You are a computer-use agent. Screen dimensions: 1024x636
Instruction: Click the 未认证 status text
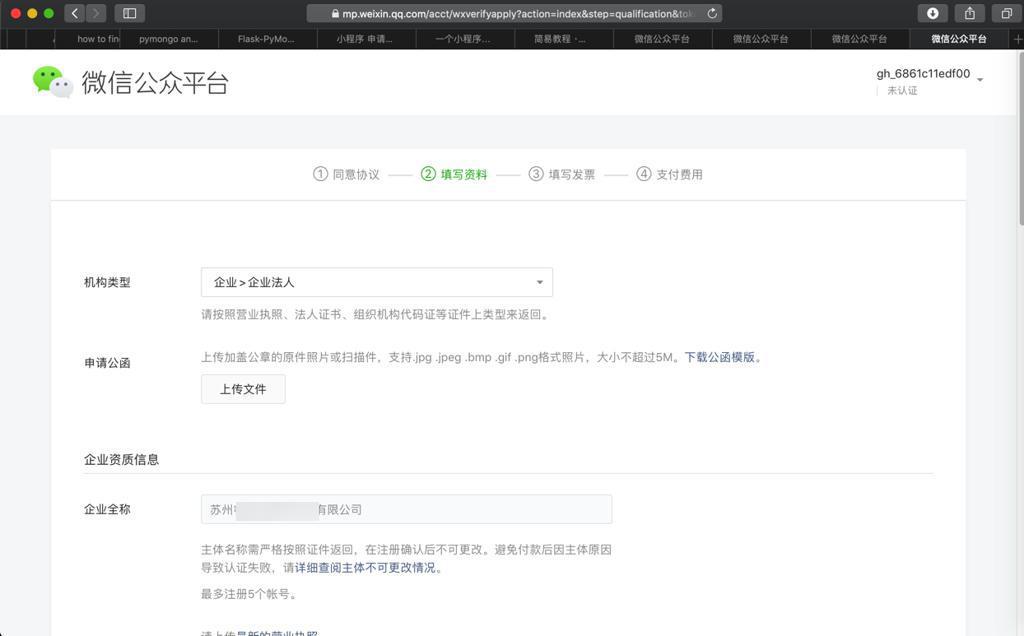pyautogui.click(x=902, y=91)
